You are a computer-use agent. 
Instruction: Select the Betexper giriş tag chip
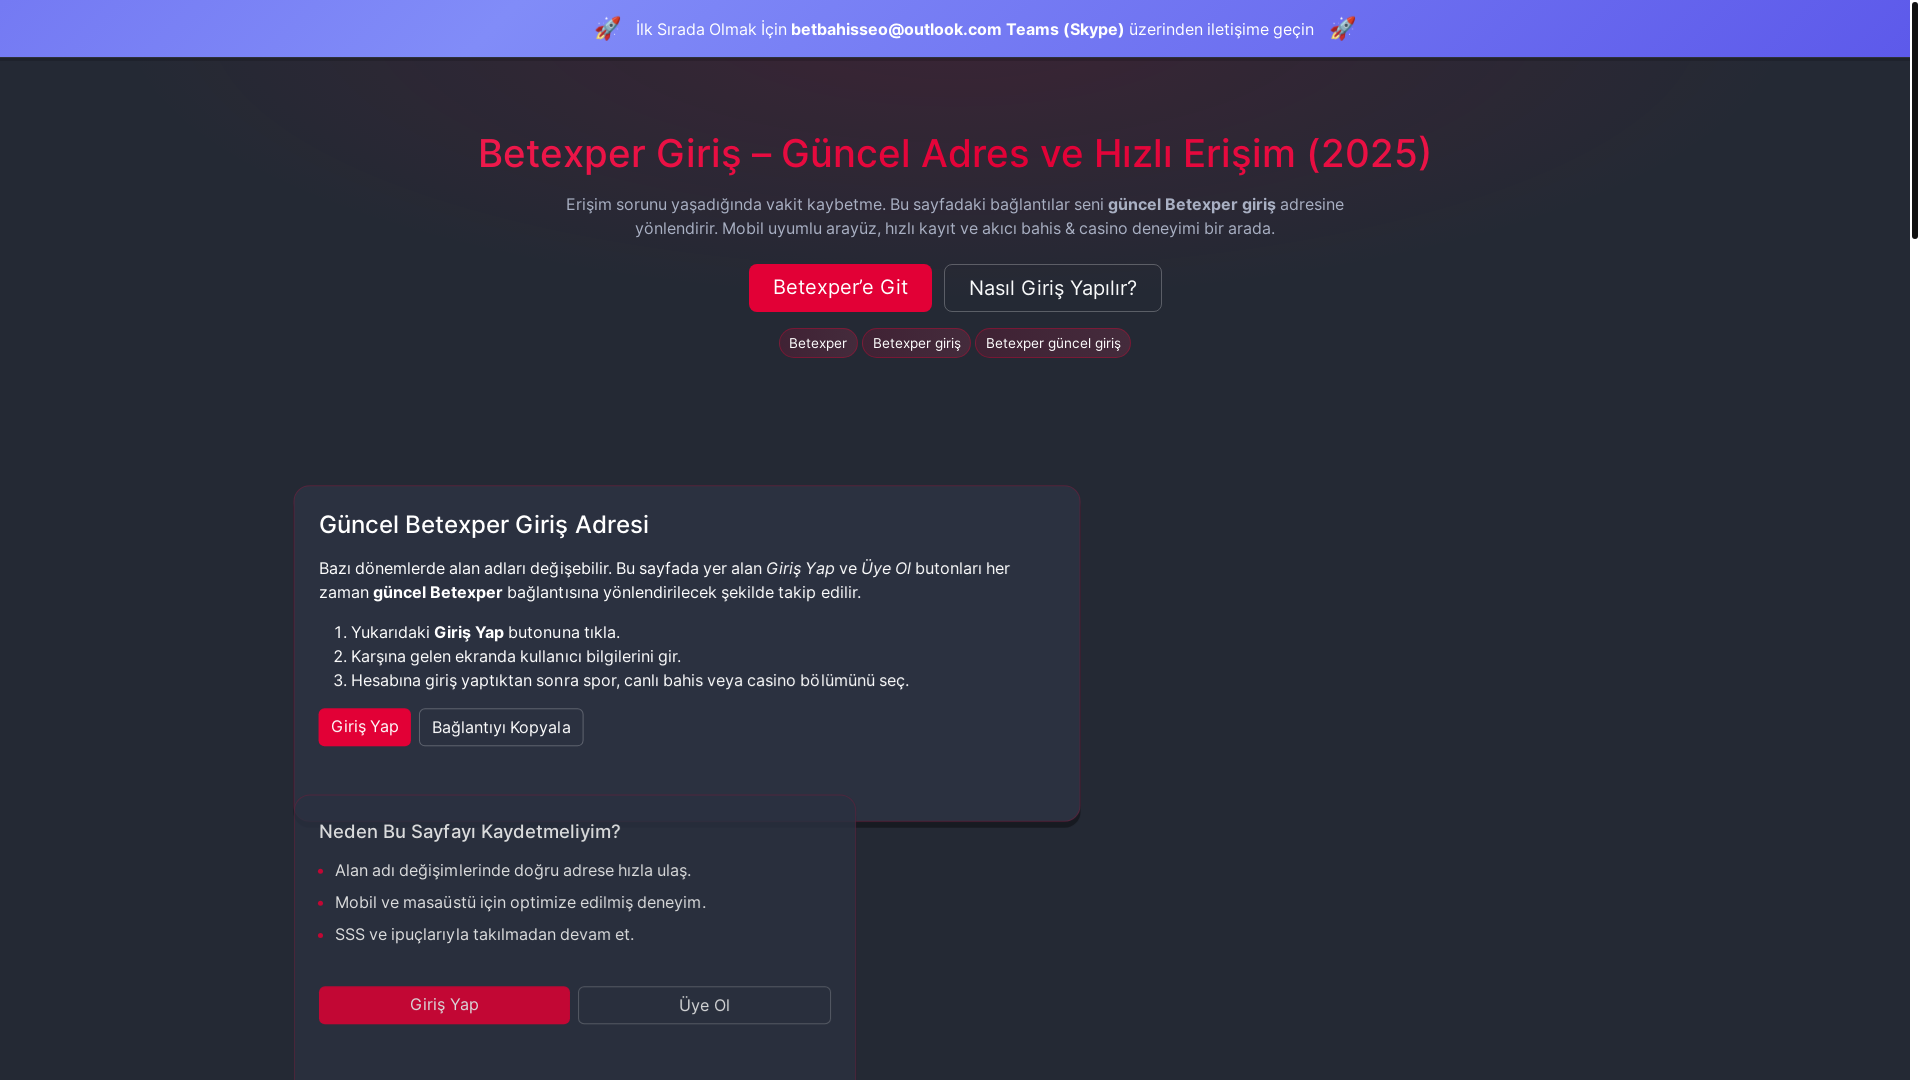916,343
